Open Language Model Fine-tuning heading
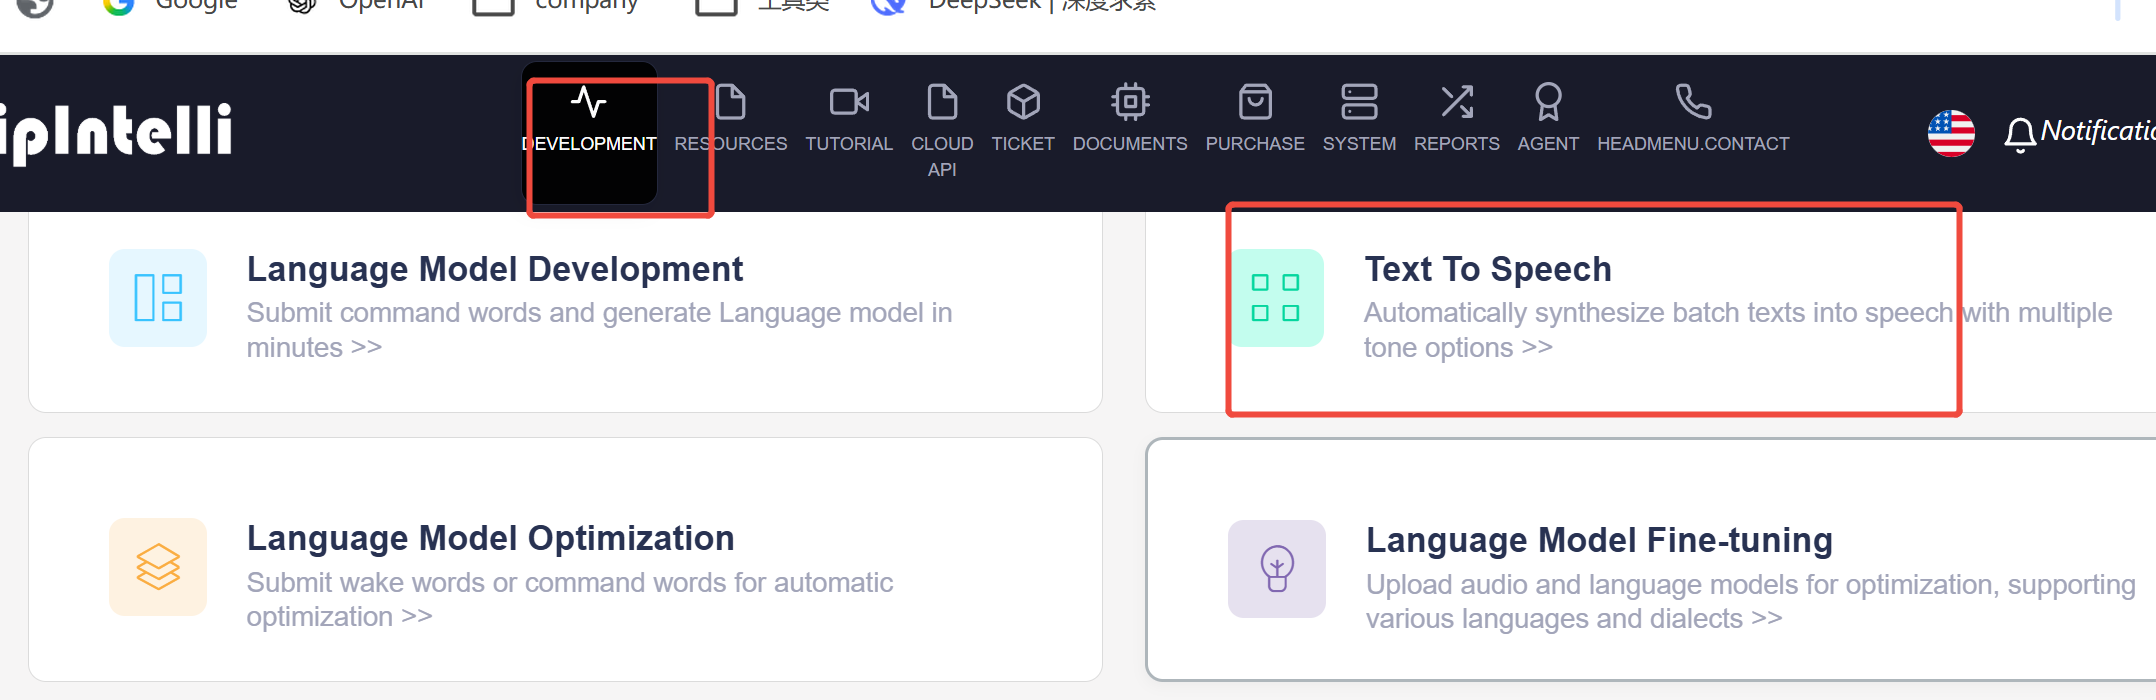This screenshot has height=700, width=2156. (1599, 540)
